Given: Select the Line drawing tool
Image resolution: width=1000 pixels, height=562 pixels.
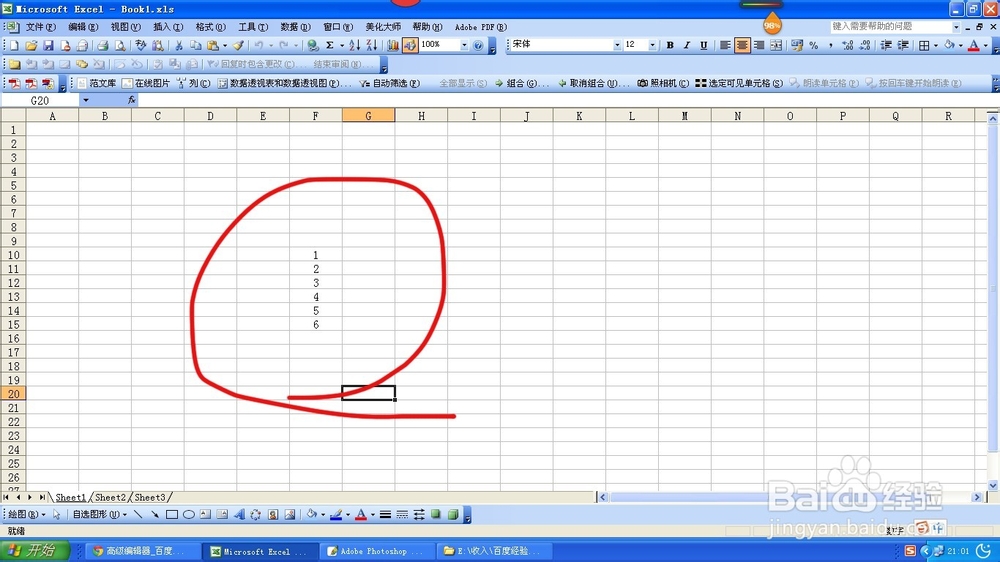Looking at the screenshot, I should (x=138, y=515).
